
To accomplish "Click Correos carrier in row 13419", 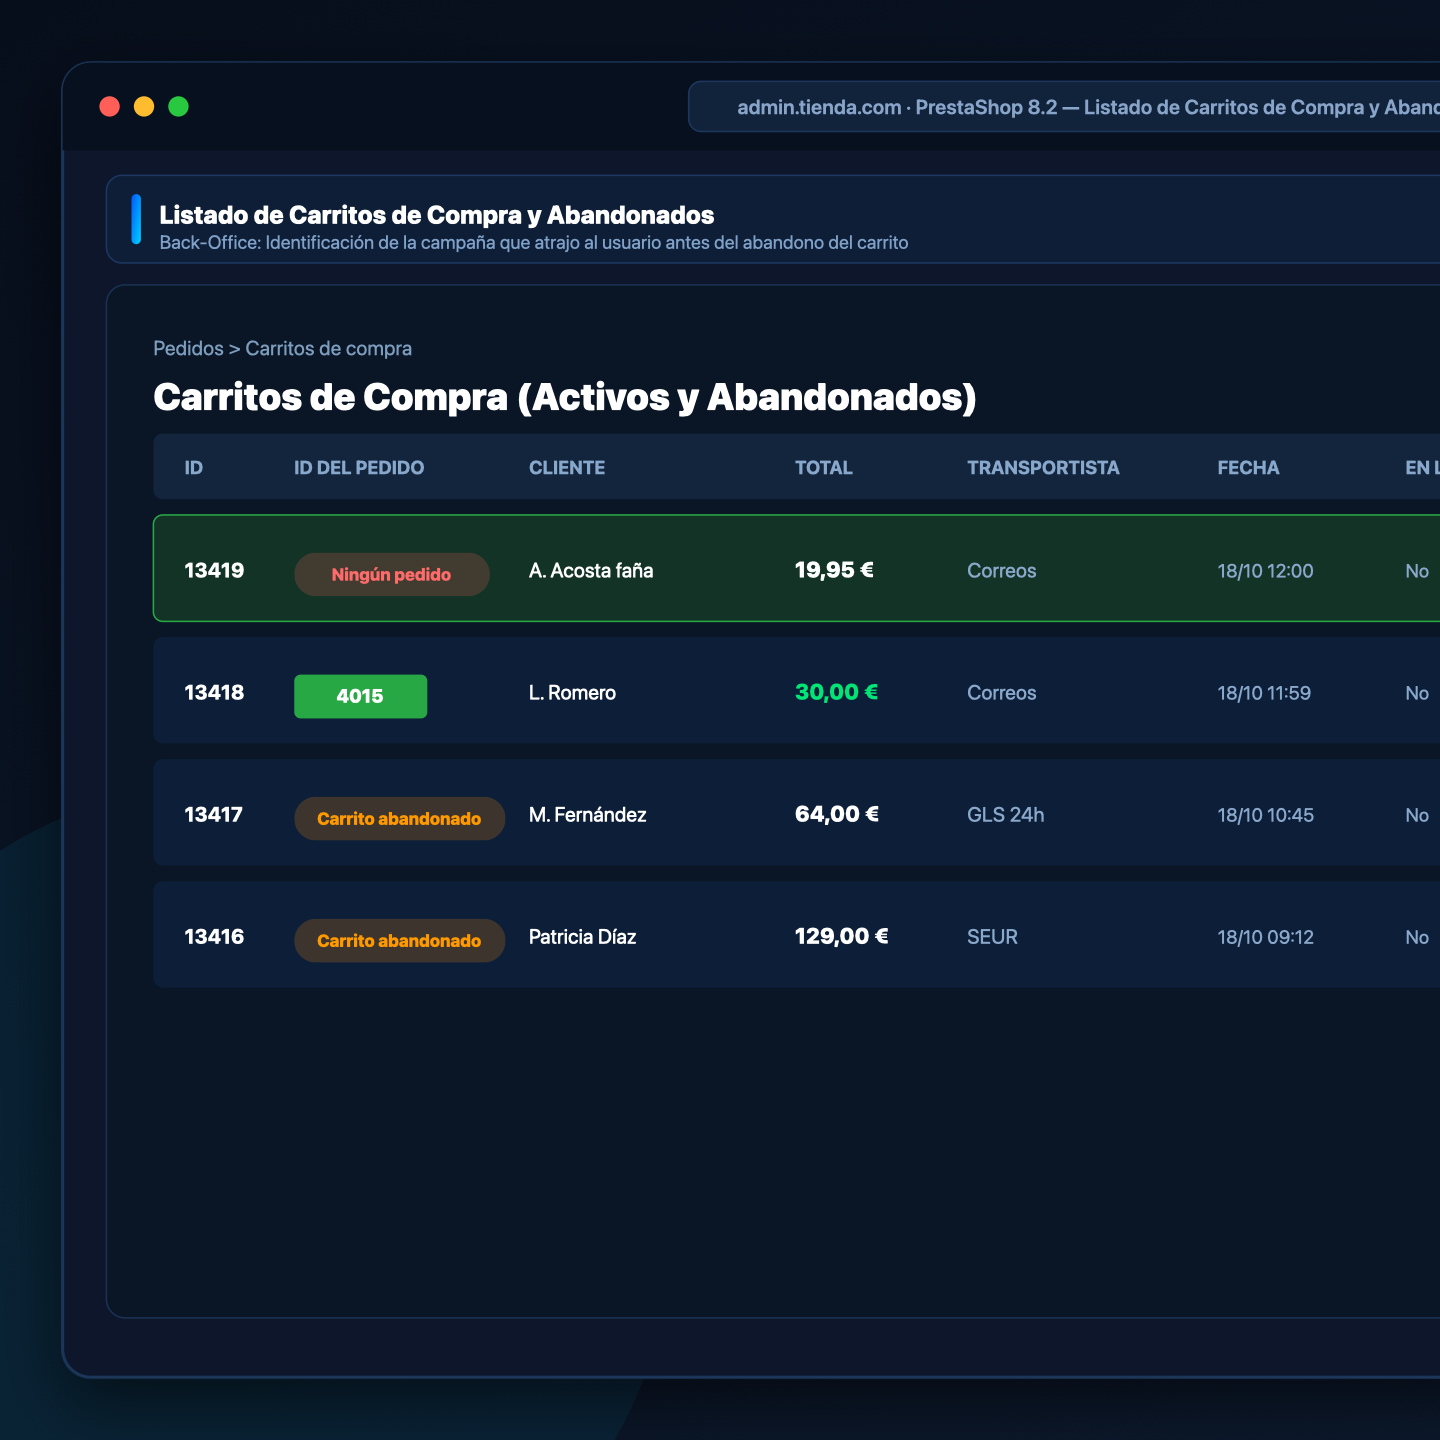I will point(1001,571).
